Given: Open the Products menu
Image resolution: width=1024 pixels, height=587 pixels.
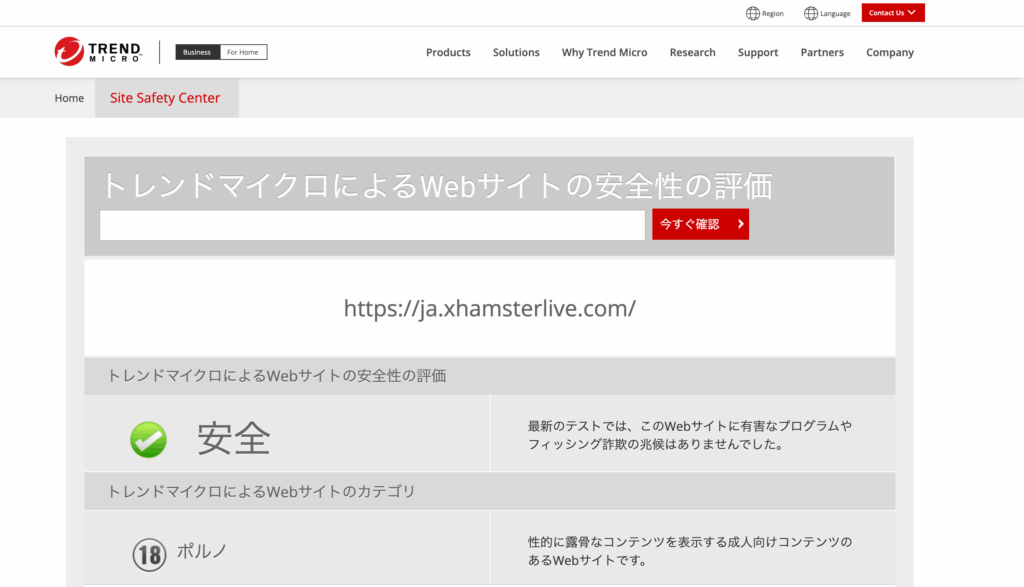Looking at the screenshot, I should (448, 52).
